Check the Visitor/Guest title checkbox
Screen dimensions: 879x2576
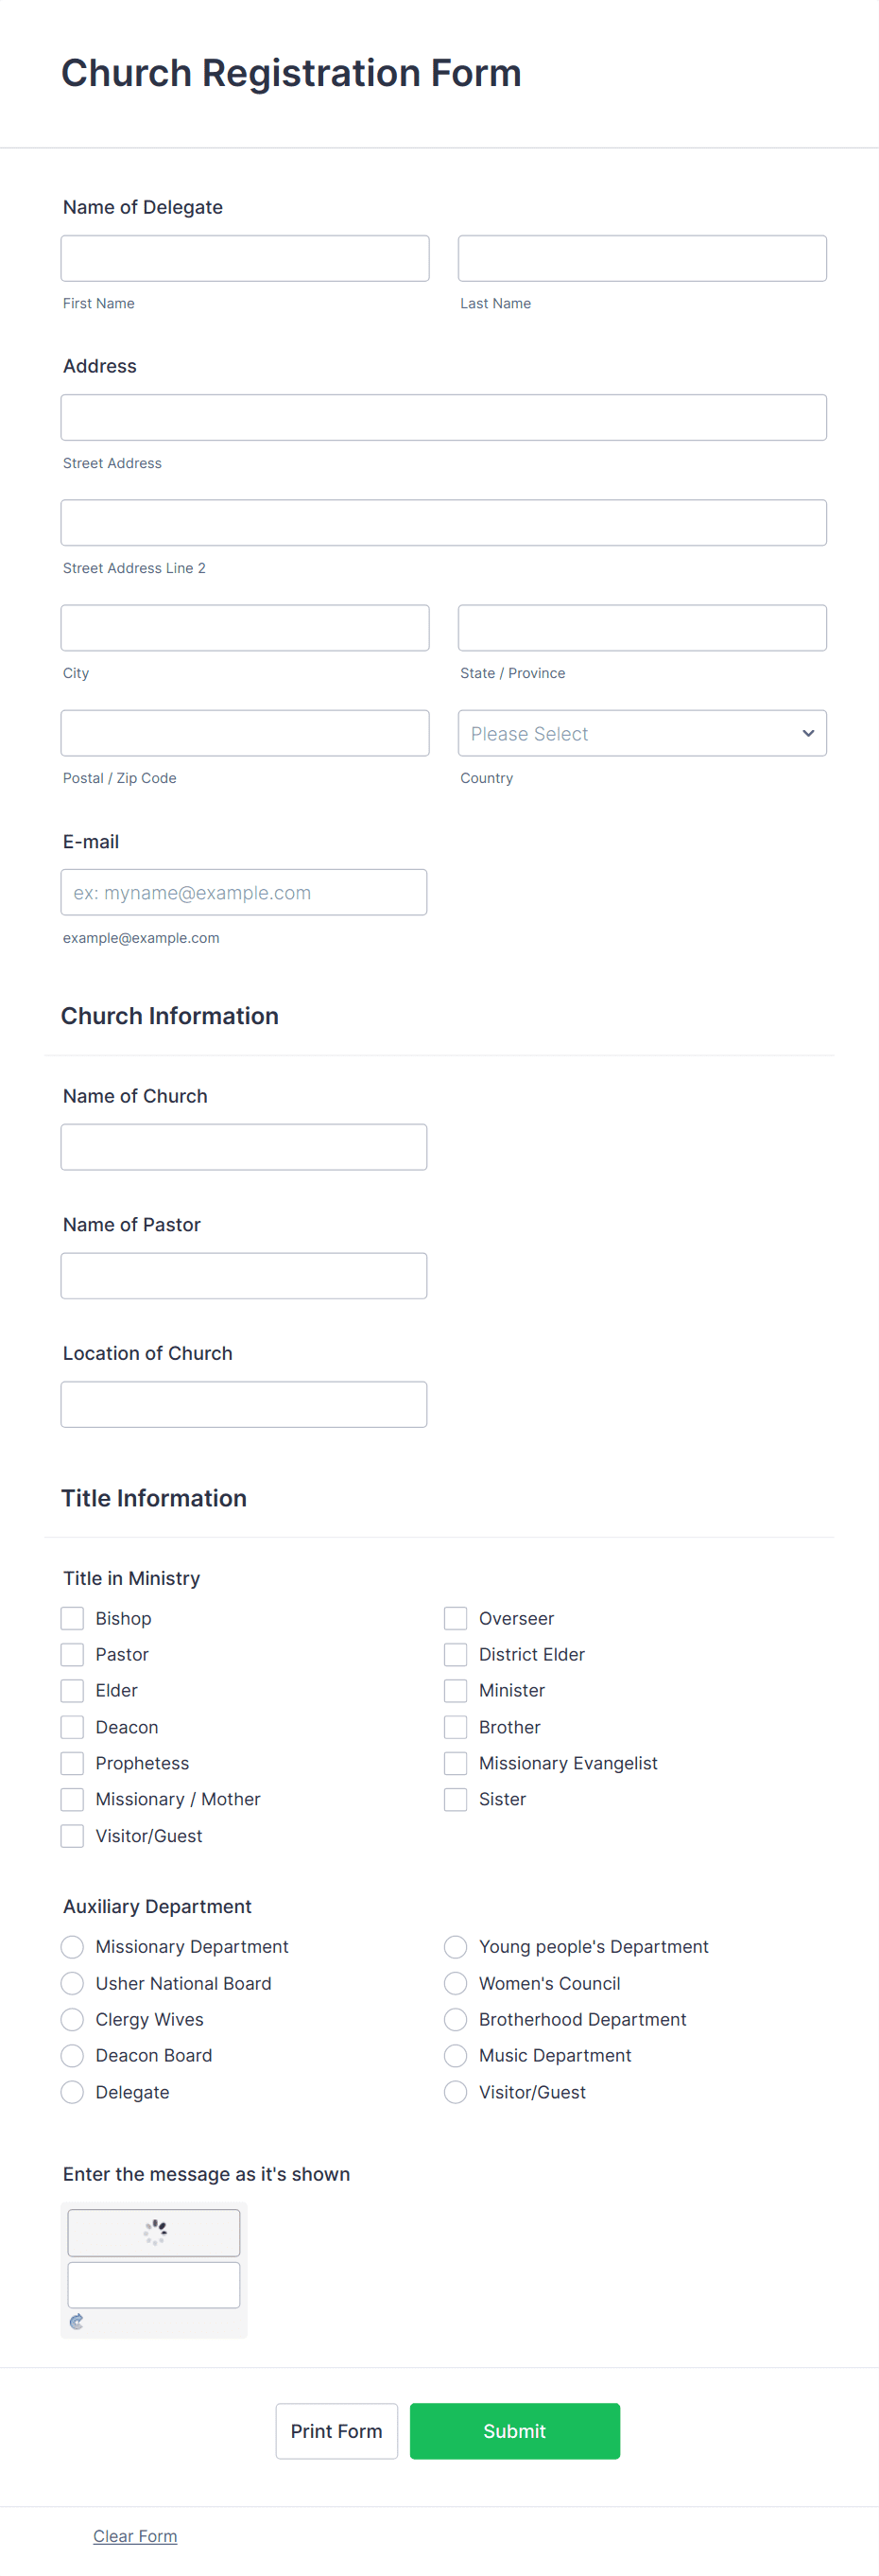[x=71, y=1835]
